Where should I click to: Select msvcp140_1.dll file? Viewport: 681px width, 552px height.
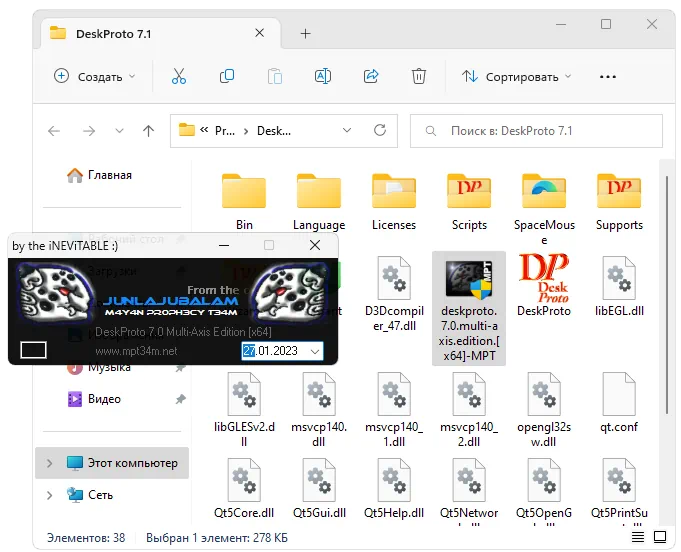tap(394, 410)
